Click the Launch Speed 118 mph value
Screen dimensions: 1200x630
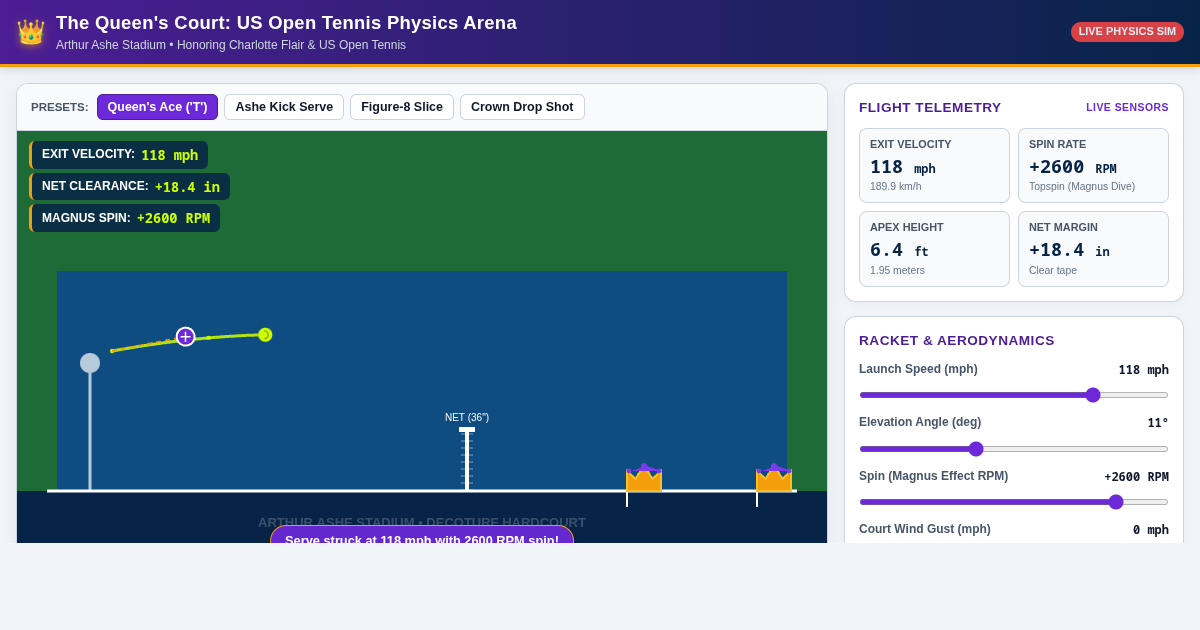tap(1143, 370)
